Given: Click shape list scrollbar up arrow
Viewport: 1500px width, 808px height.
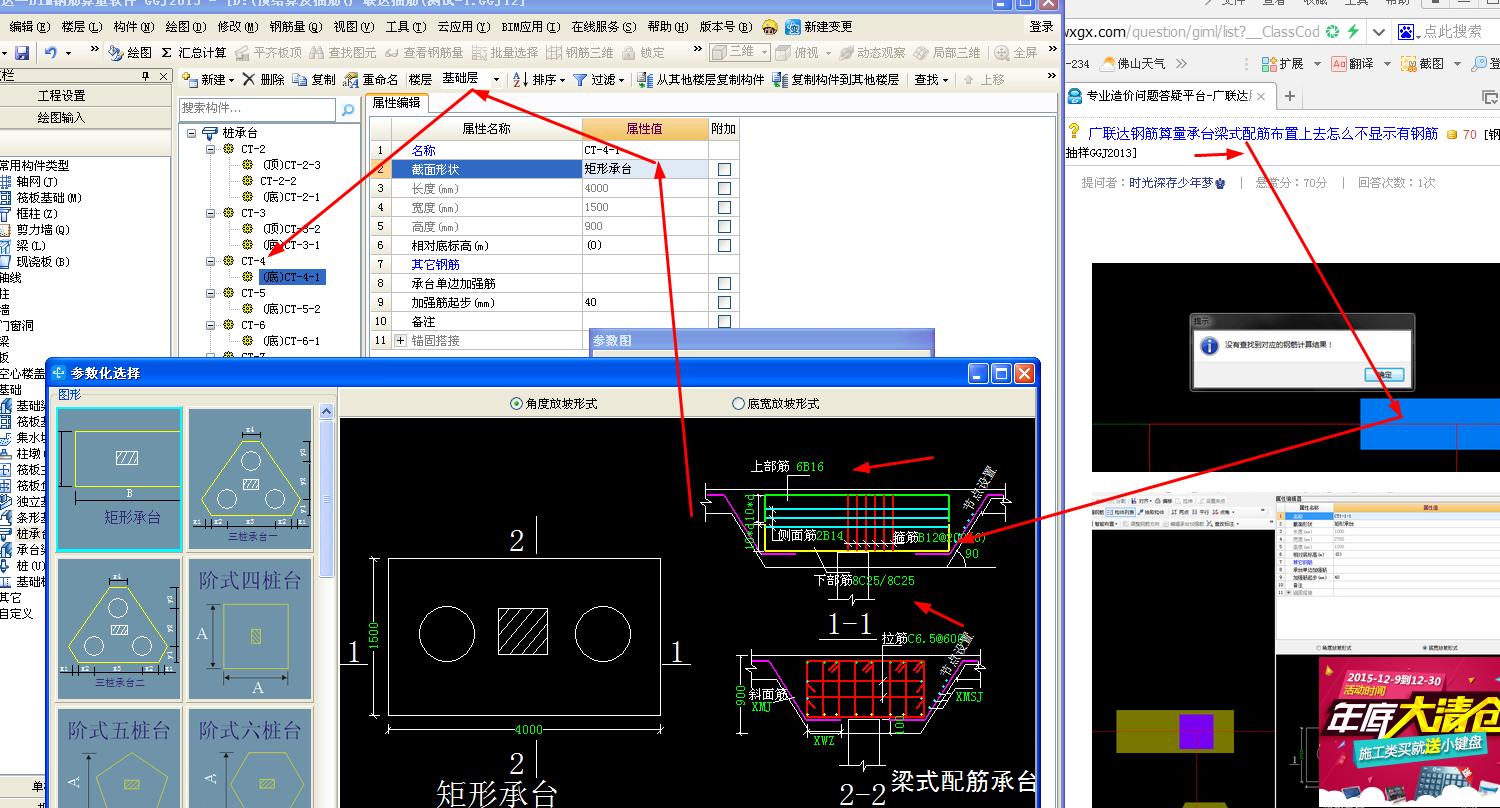Looking at the screenshot, I should click(x=326, y=412).
